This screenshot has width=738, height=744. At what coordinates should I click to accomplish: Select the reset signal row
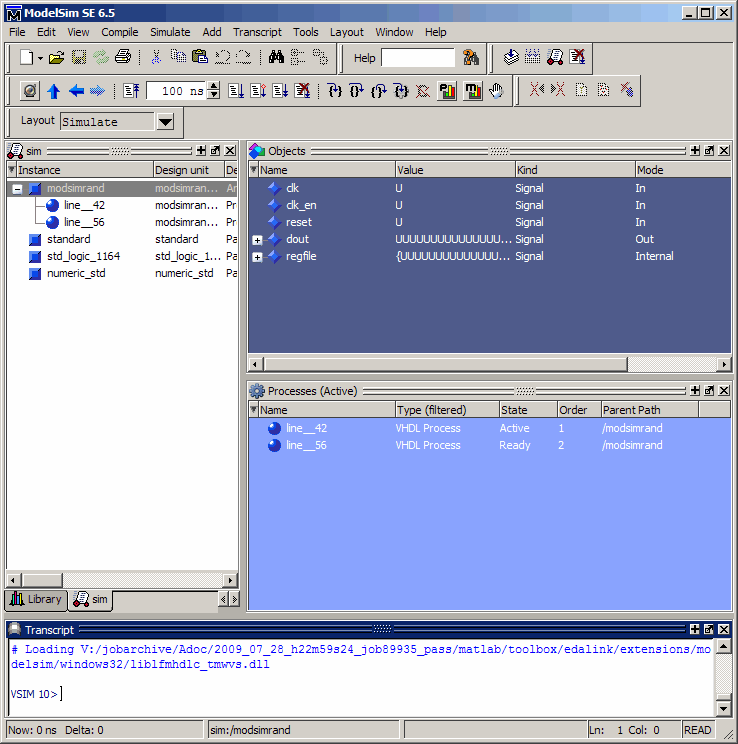[489, 223]
